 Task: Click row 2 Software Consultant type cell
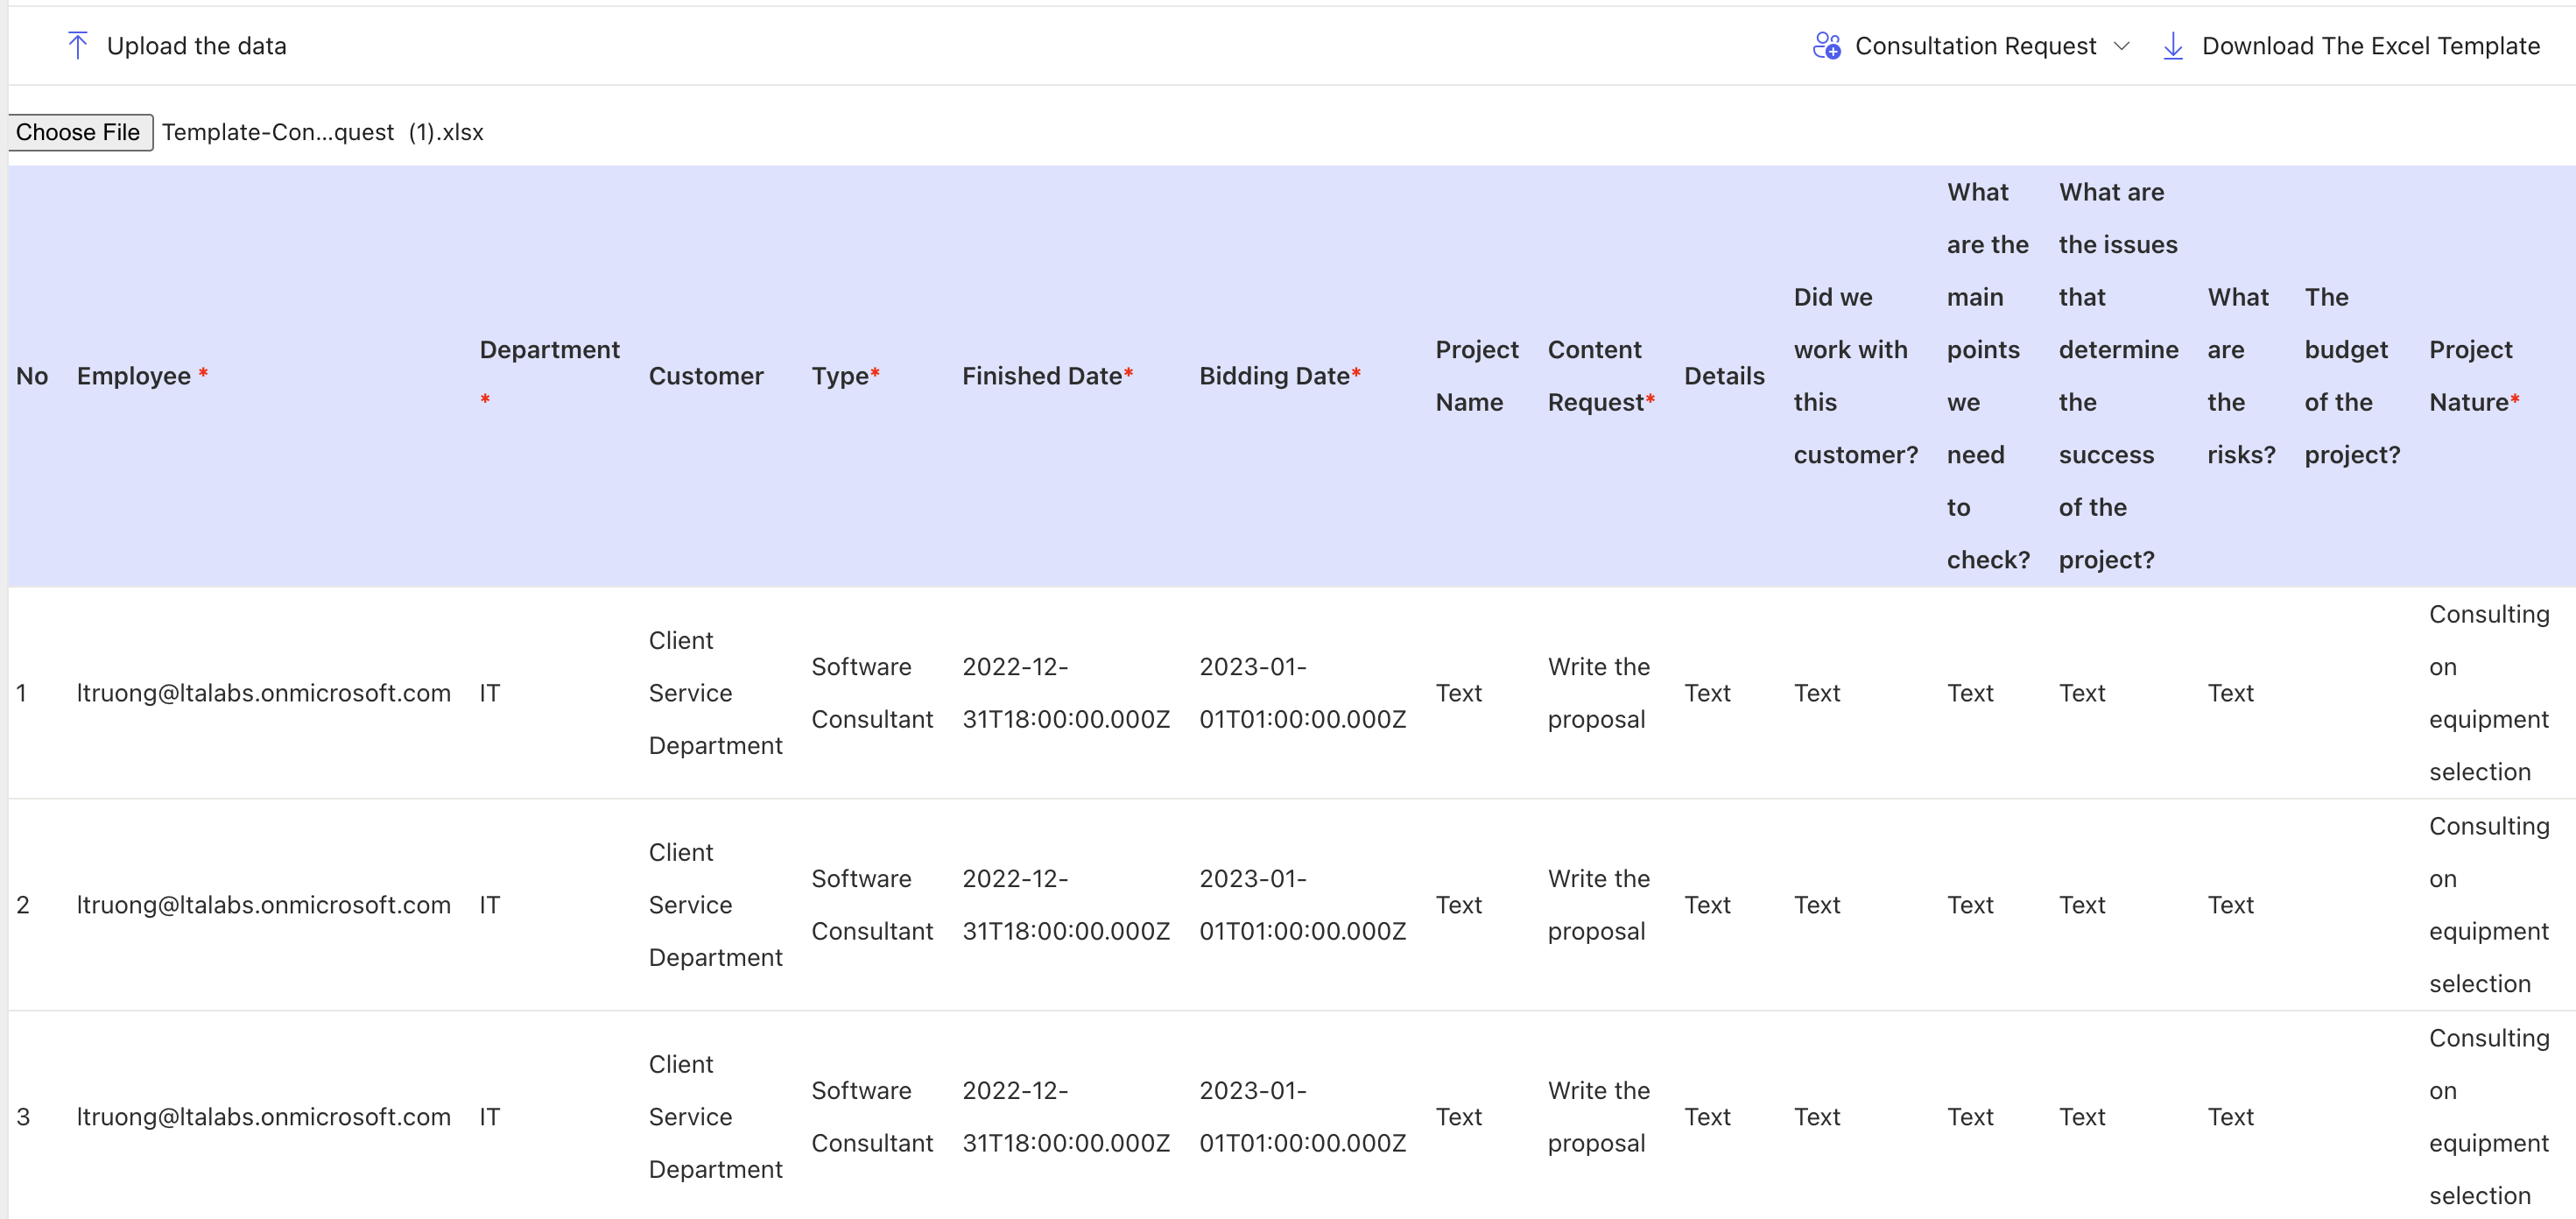[x=871, y=905]
